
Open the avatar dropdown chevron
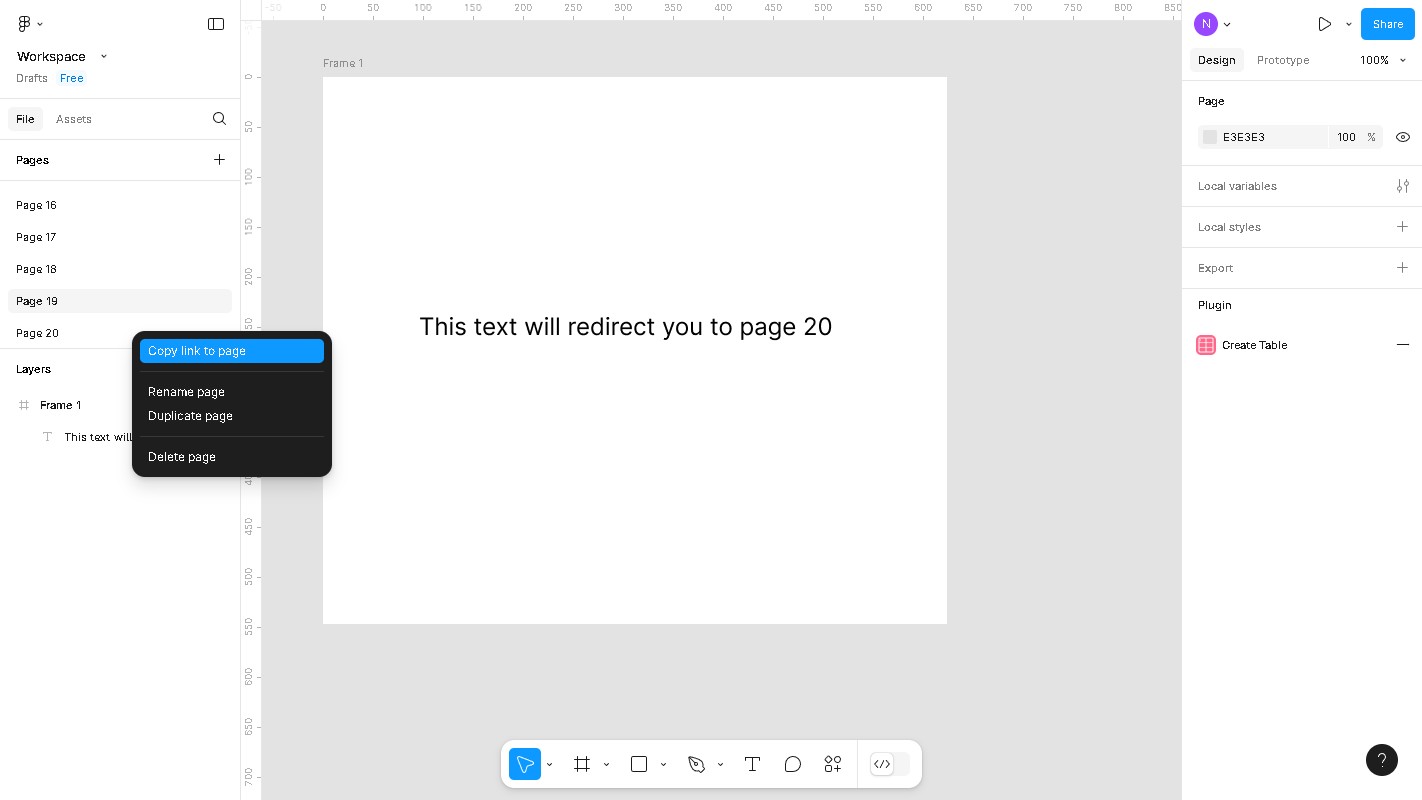1227,24
